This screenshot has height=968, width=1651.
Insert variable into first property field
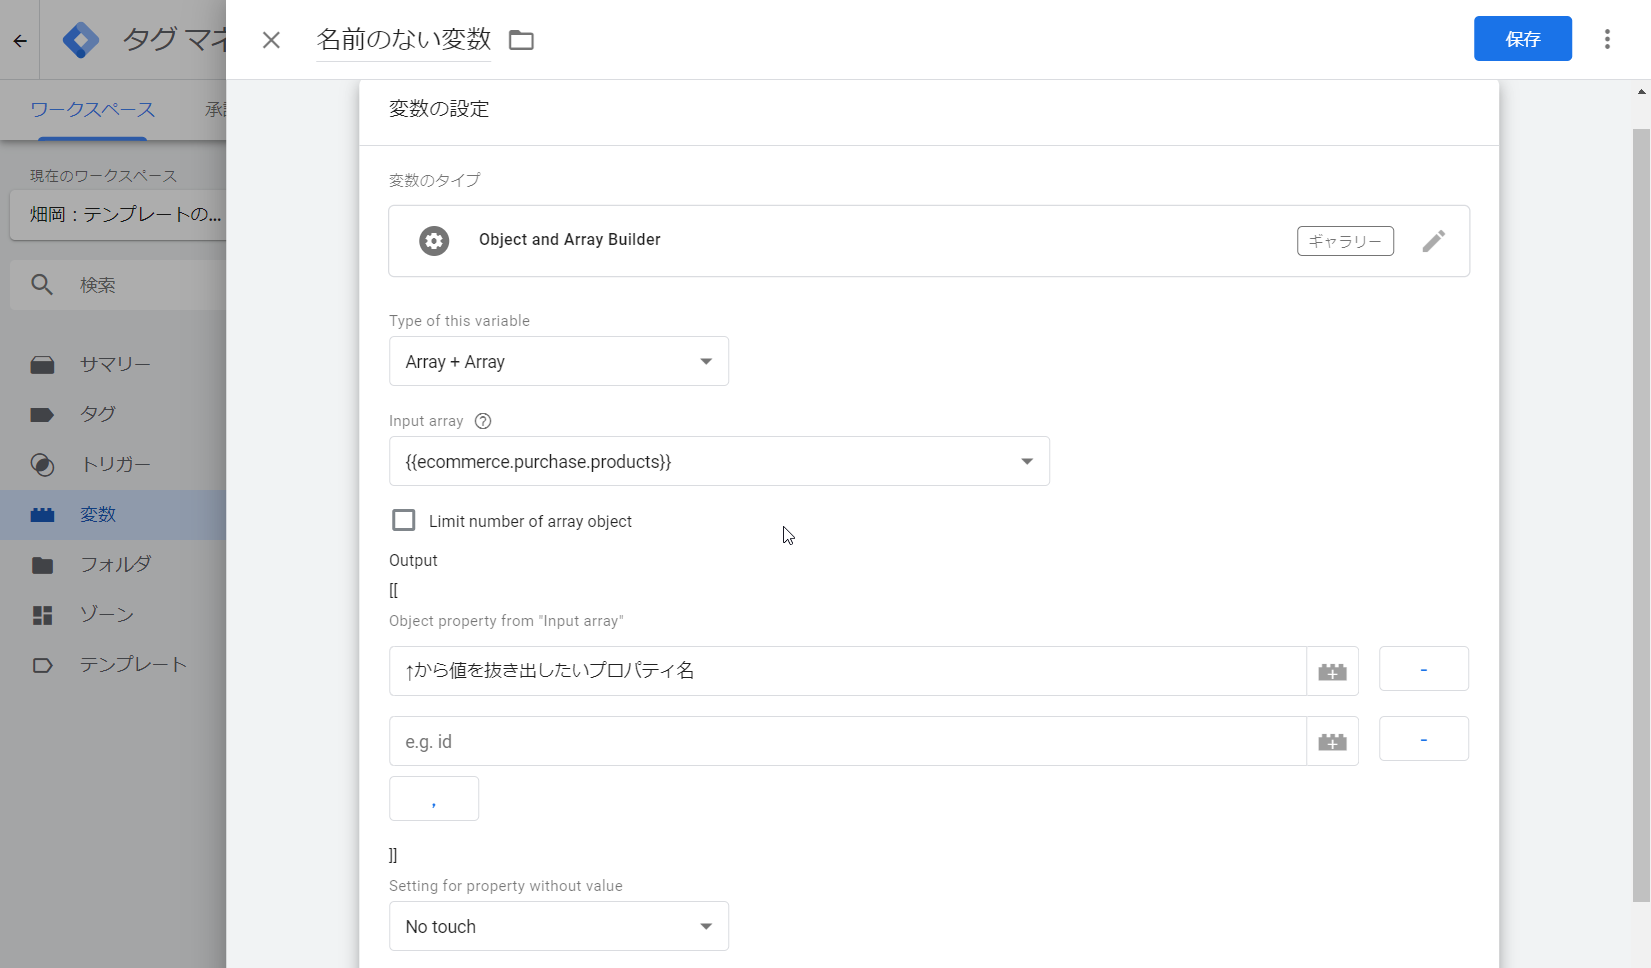tap(1332, 671)
